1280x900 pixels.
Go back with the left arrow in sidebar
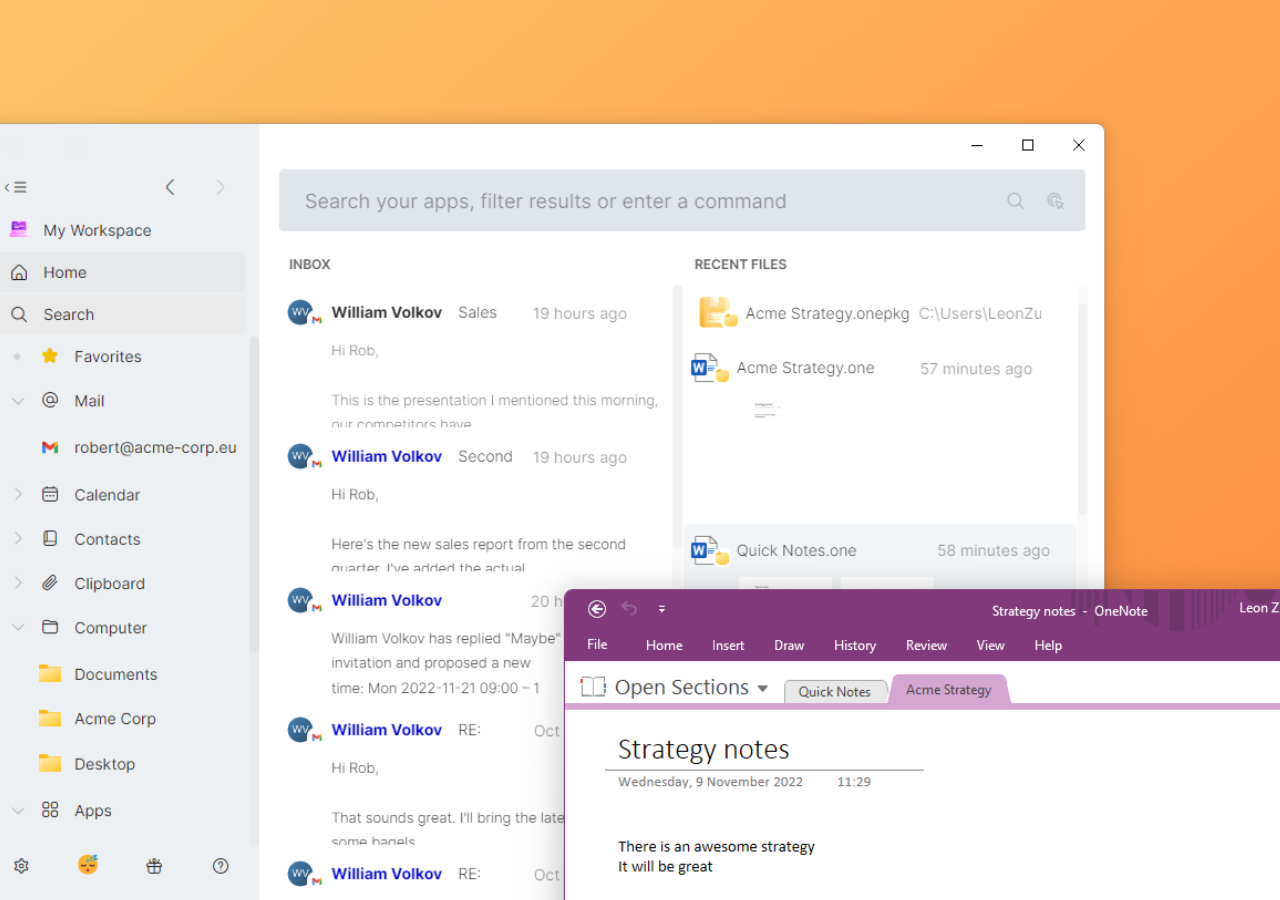click(170, 187)
